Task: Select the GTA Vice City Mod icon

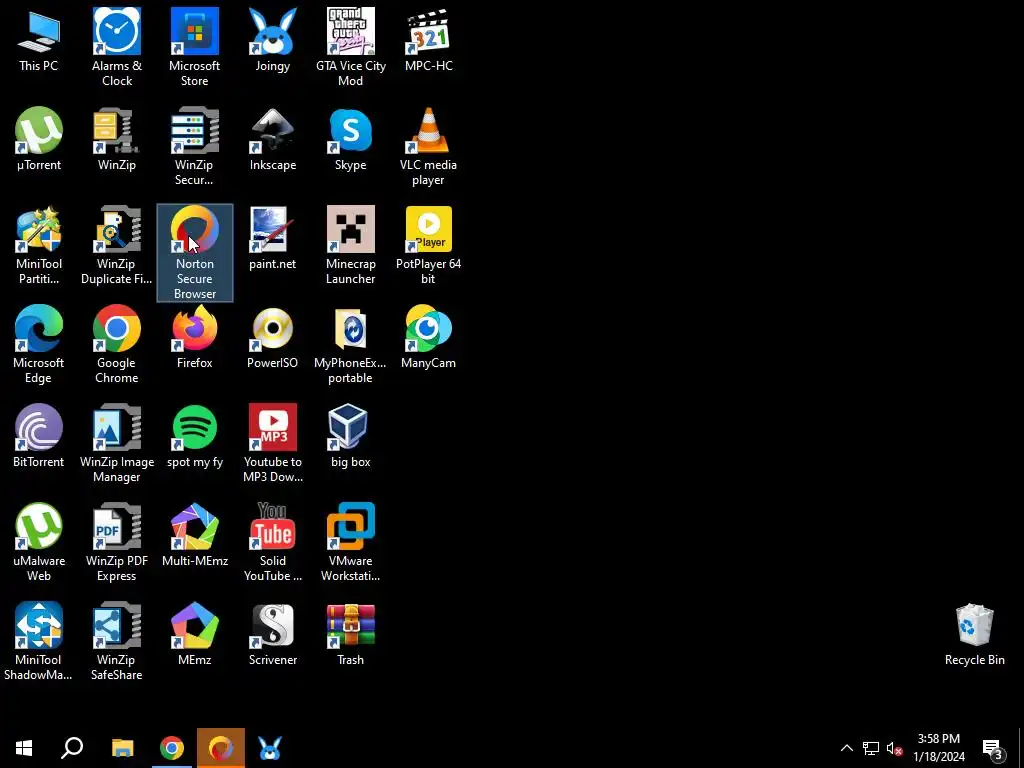Action: [351, 47]
